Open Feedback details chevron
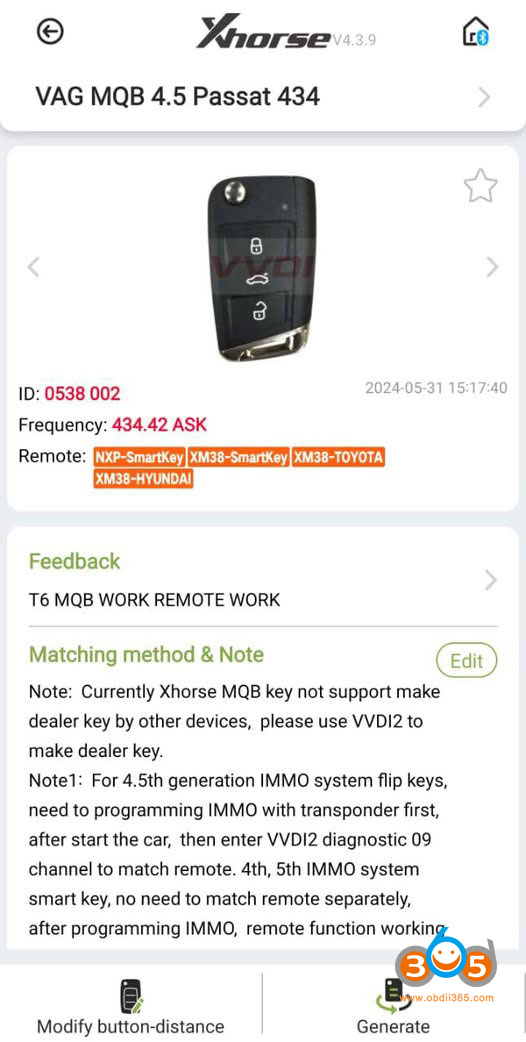The width and height of the screenshot is (526, 1042). pyautogui.click(x=491, y=580)
